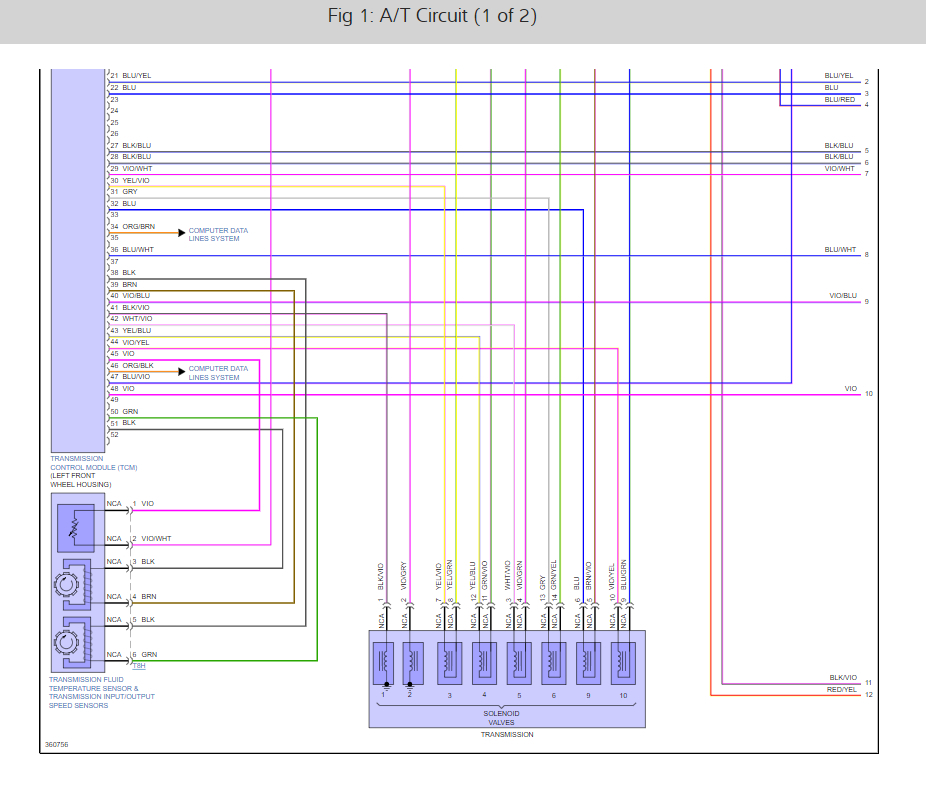Select TCM pin 41 BLK/VIO label
Image resolution: width=926 pixels, height=785 pixels.
coord(130,307)
